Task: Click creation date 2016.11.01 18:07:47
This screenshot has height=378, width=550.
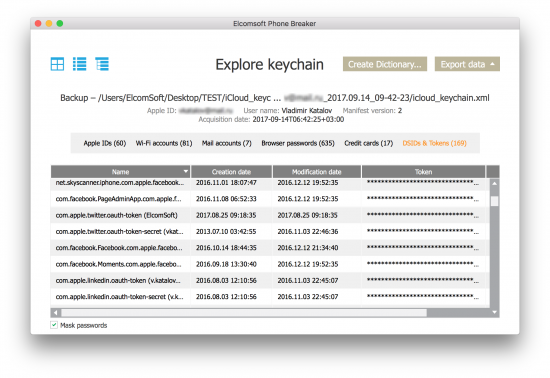Action: point(226,183)
